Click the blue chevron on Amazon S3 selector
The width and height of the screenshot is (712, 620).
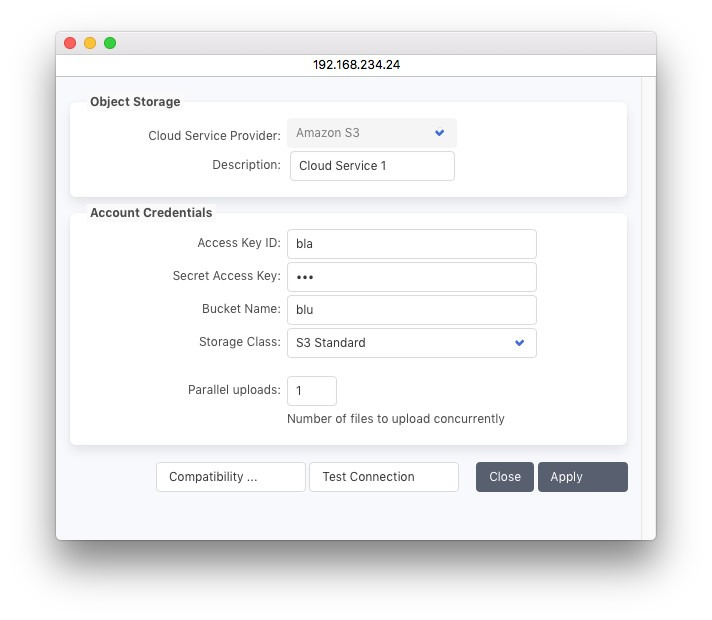(439, 133)
